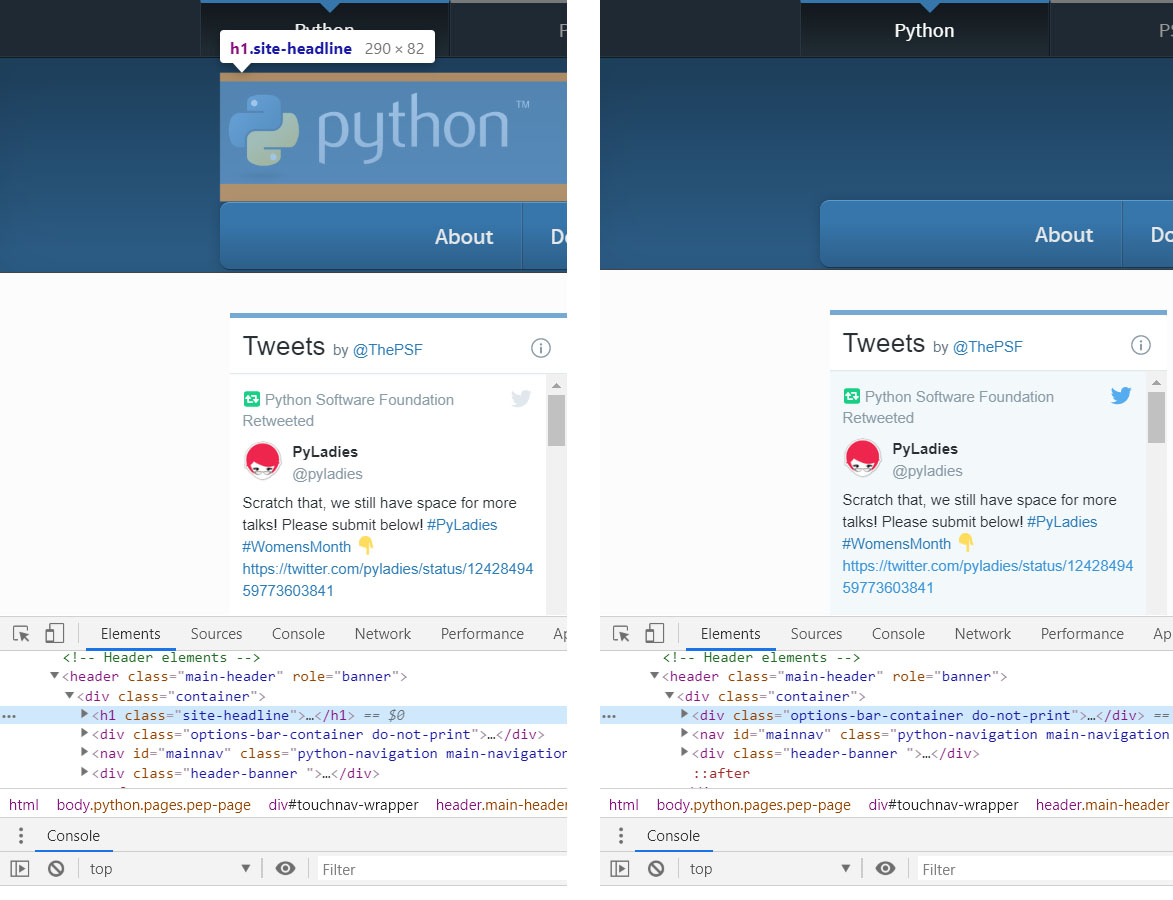Click div#touchnav-wrapper breadcrumb in left DevTools
Viewport: 1173px width, 900px height.
tap(343, 805)
